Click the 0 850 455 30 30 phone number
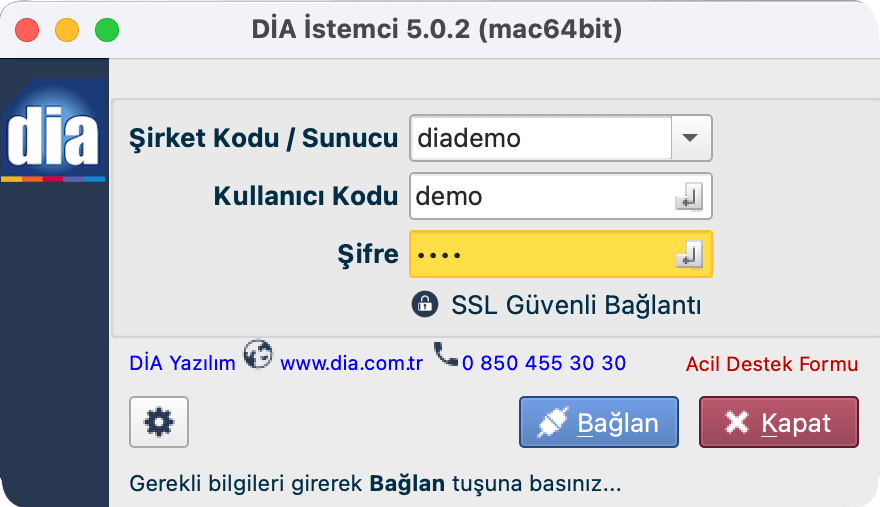The width and height of the screenshot is (880, 507). coord(544,363)
